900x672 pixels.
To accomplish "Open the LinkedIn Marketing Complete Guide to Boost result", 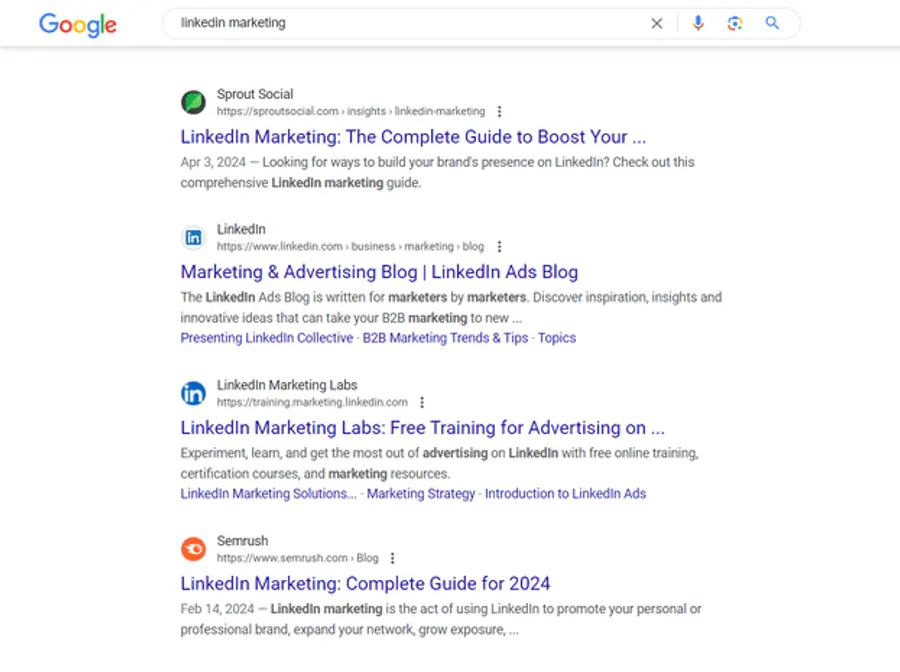I will pyautogui.click(x=413, y=137).
